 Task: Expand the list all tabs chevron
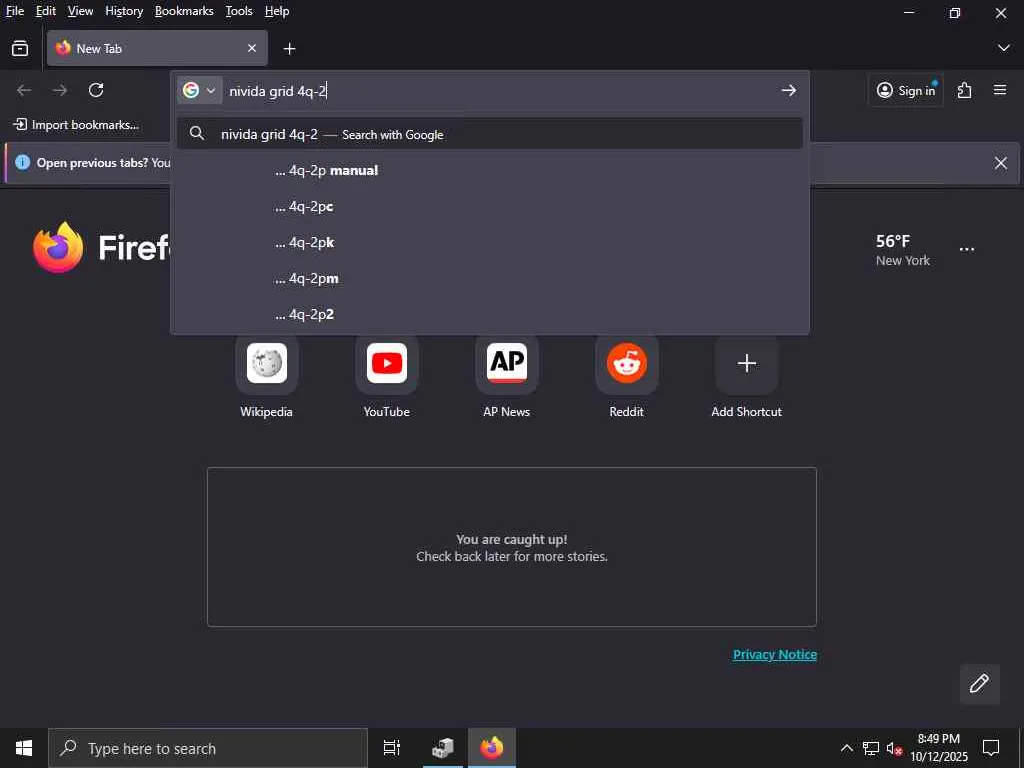click(1003, 48)
